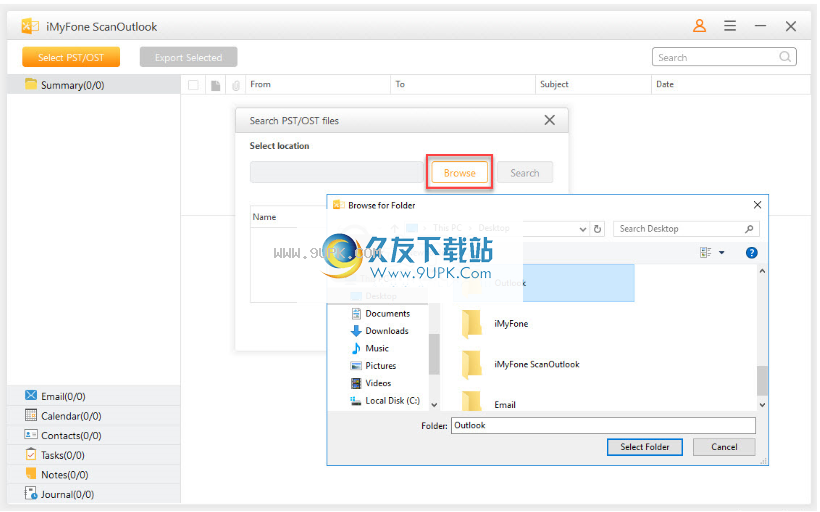Open the Journal(0/0) category

(94, 494)
